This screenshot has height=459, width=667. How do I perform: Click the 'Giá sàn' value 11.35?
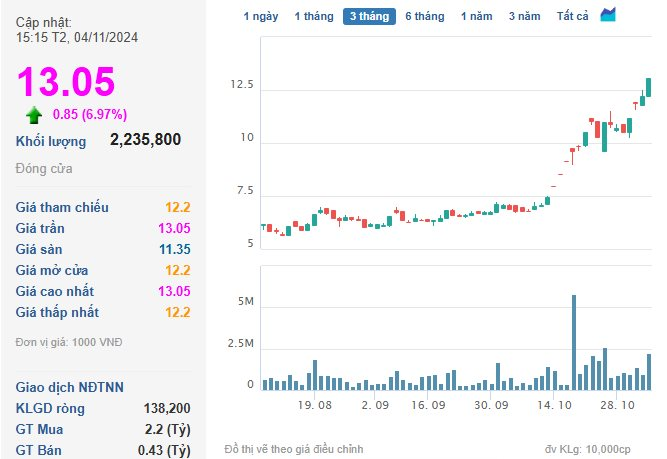[174, 249]
